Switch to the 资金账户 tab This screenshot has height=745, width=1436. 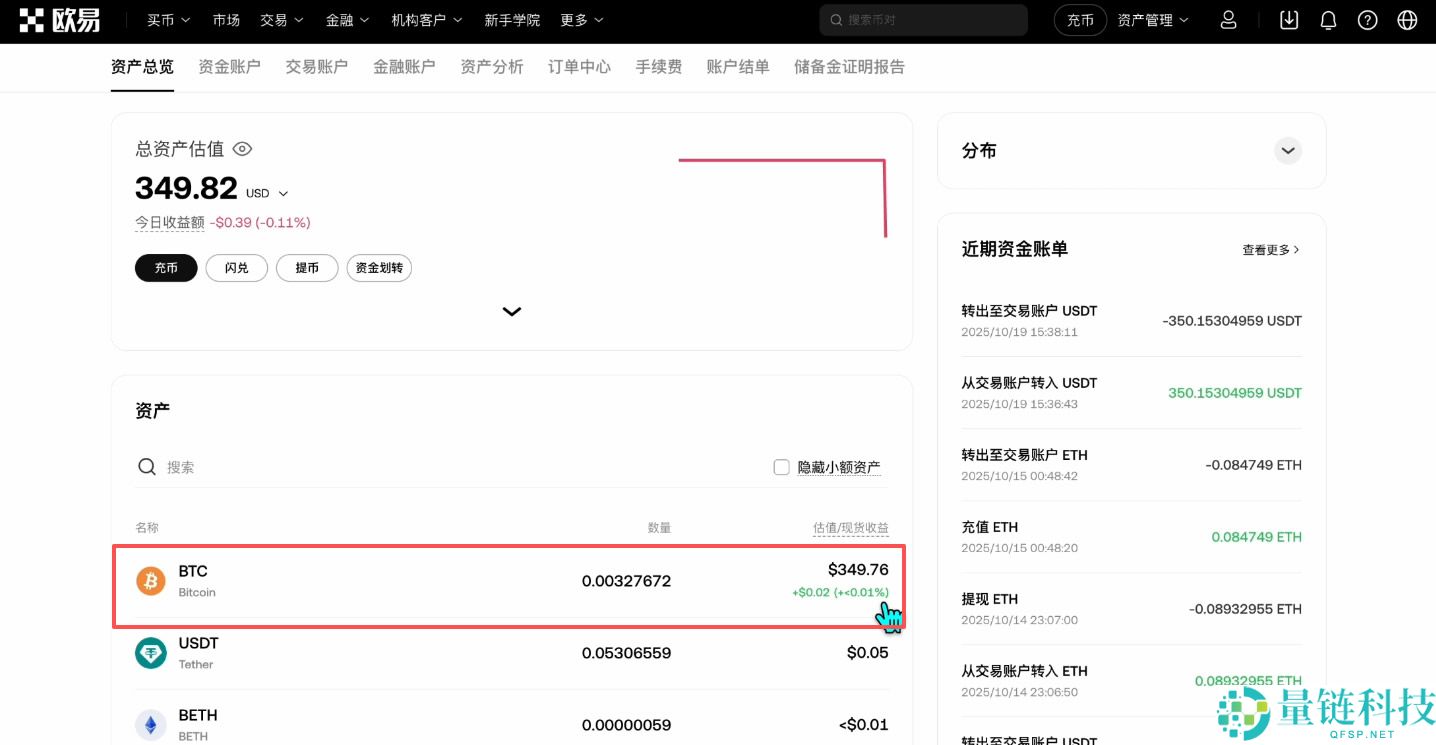click(x=228, y=67)
